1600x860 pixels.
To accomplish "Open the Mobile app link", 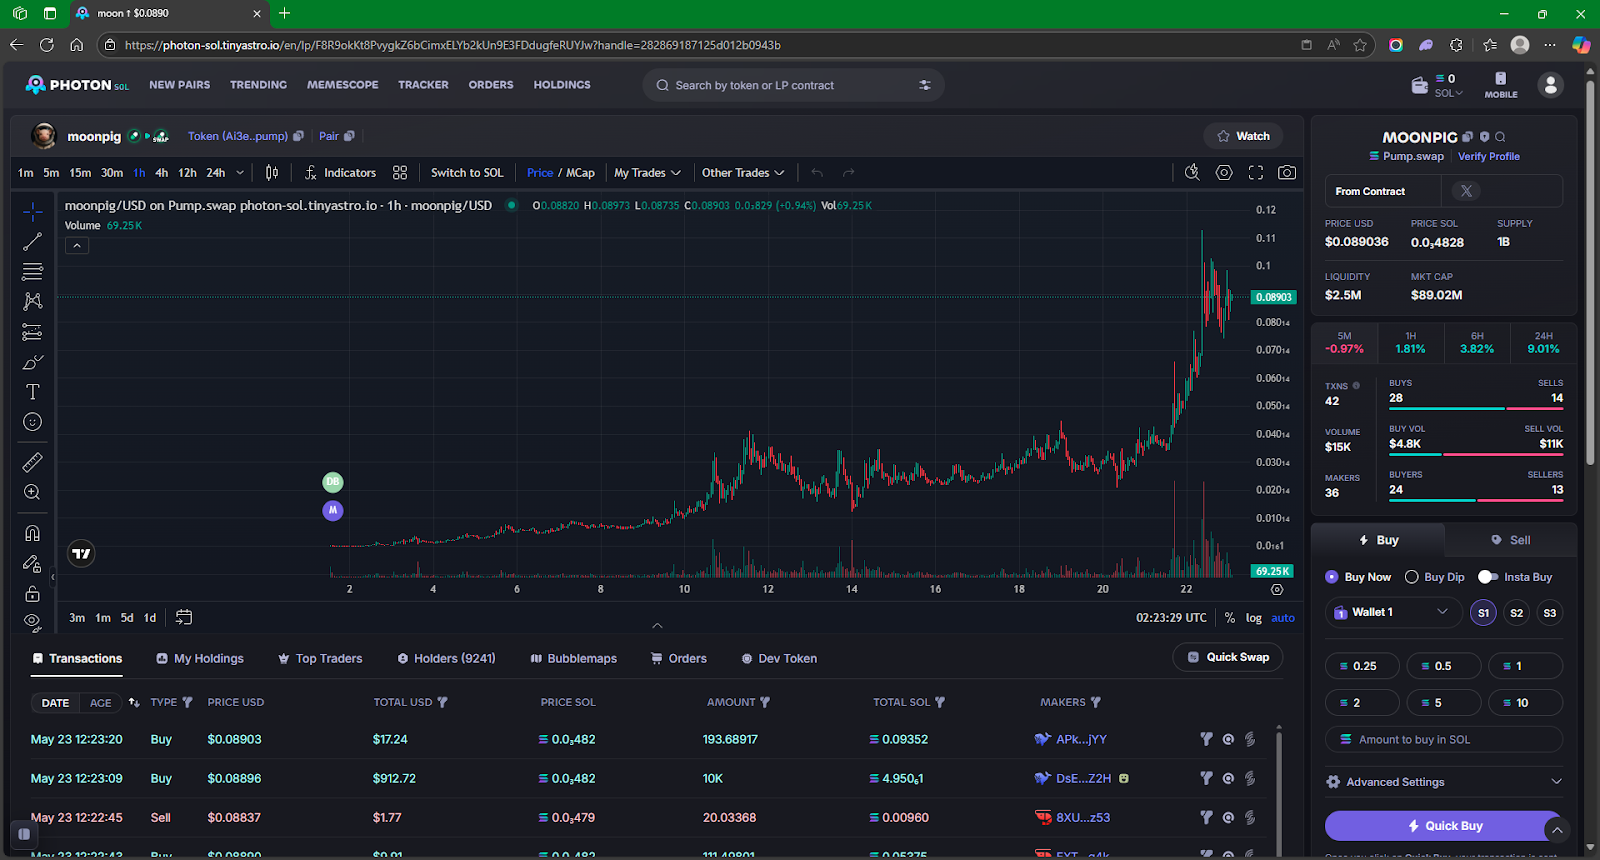I will 1501,85.
